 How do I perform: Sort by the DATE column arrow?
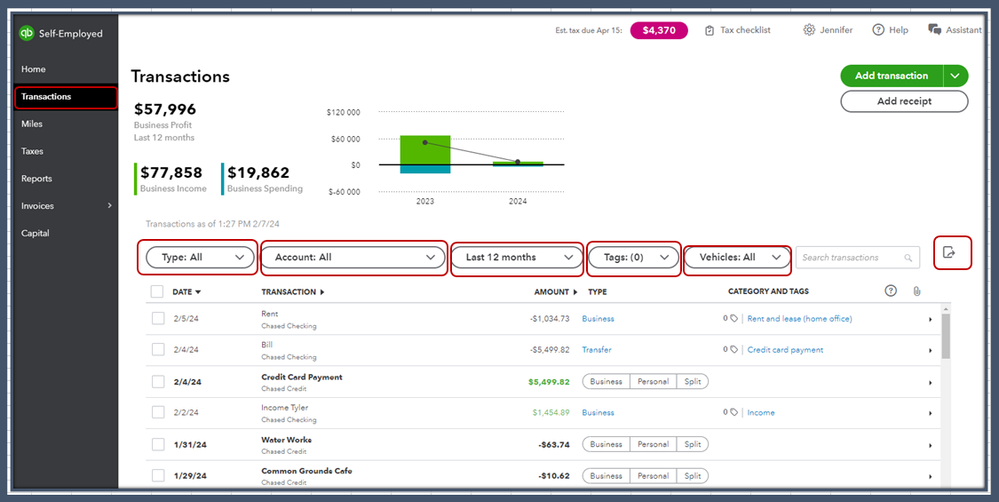tap(198, 292)
